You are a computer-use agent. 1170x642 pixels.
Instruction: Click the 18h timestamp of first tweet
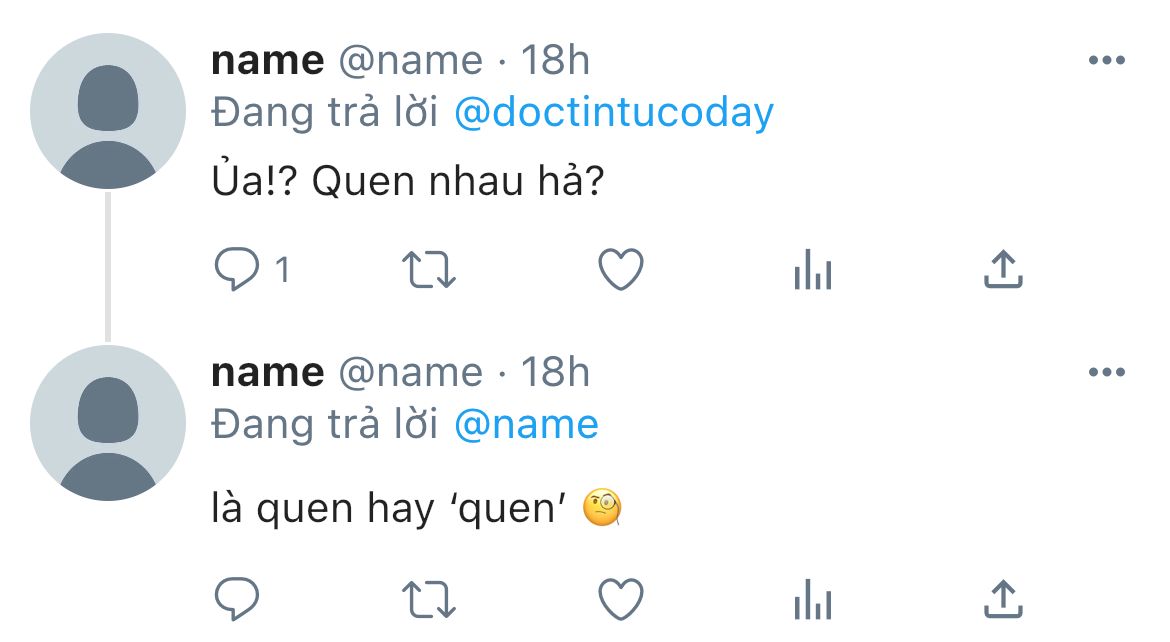pyautogui.click(x=556, y=61)
